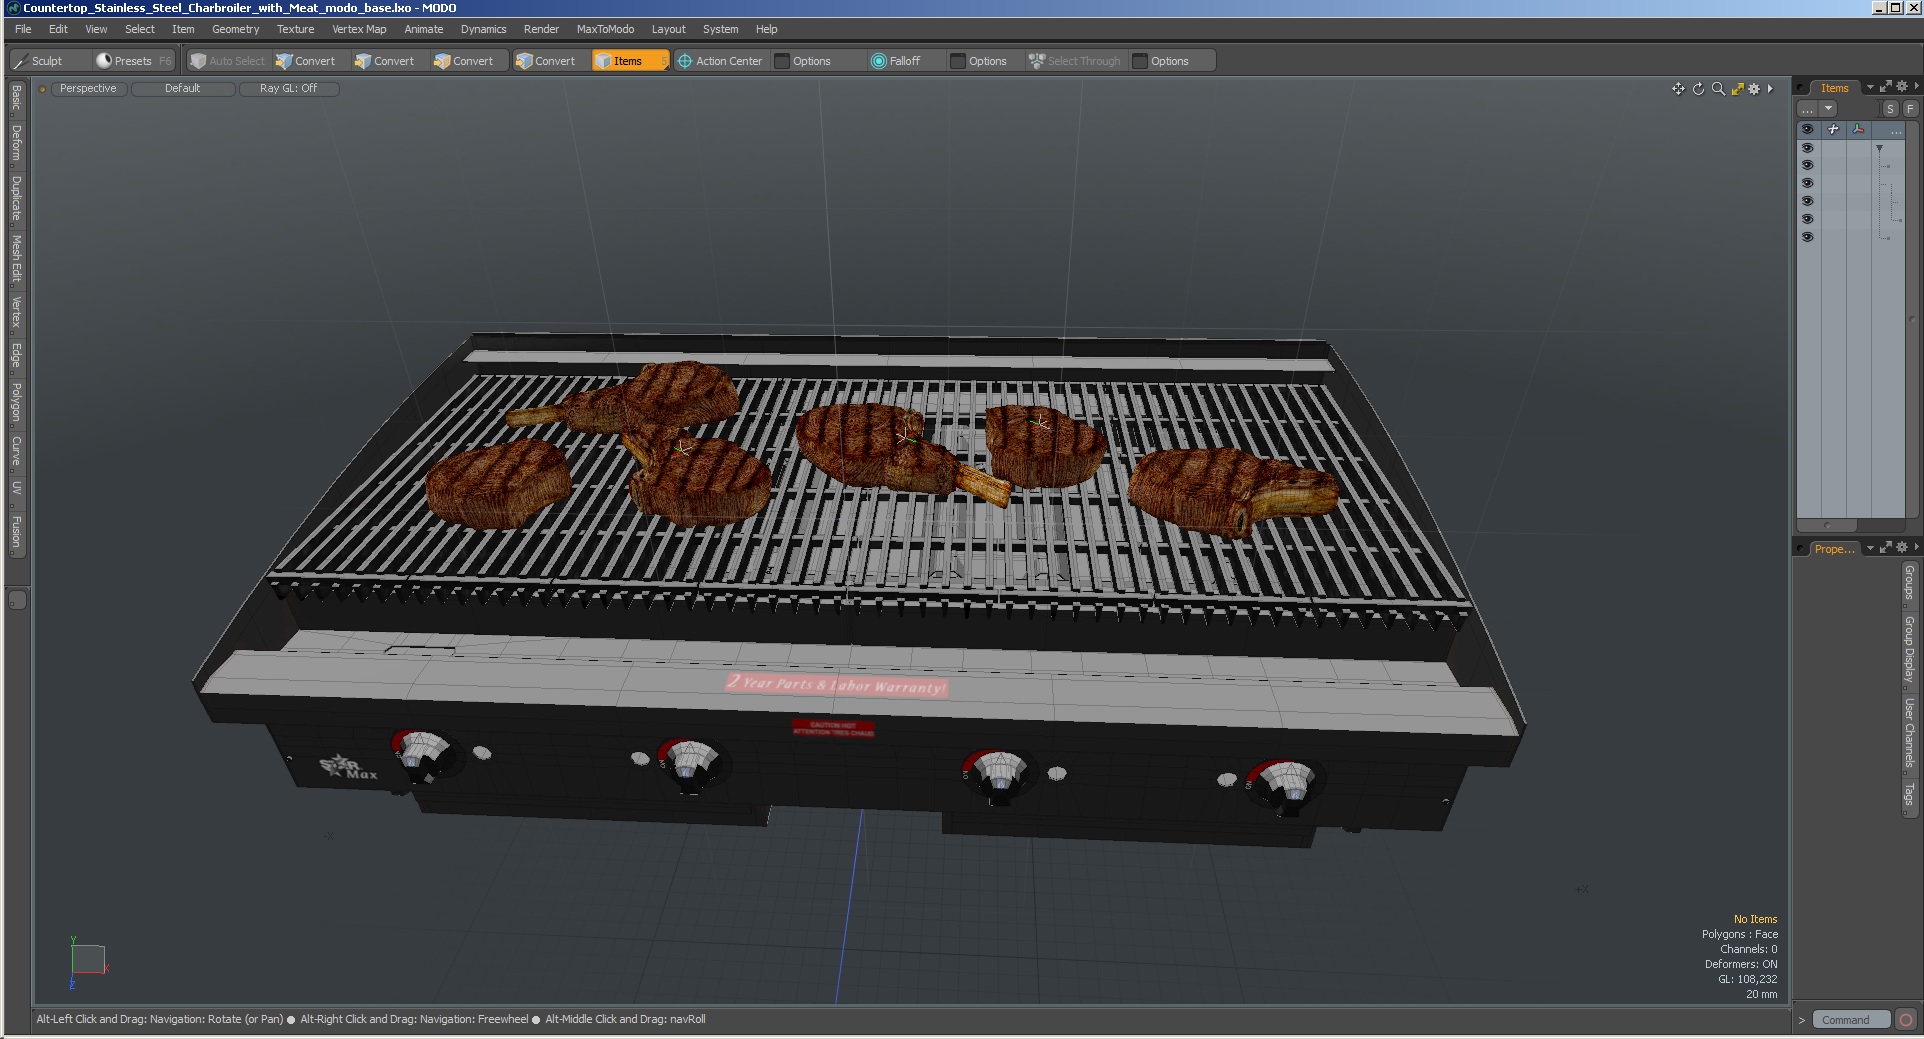Open the Layout menu

[668, 29]
